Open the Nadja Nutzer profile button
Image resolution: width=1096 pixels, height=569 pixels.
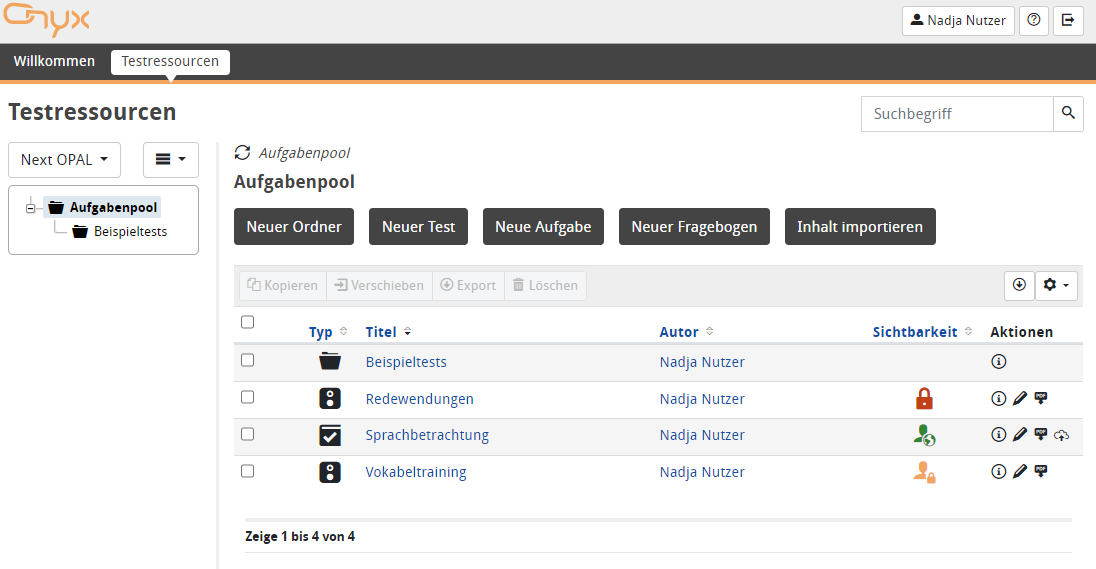click(x=958, y=21)
